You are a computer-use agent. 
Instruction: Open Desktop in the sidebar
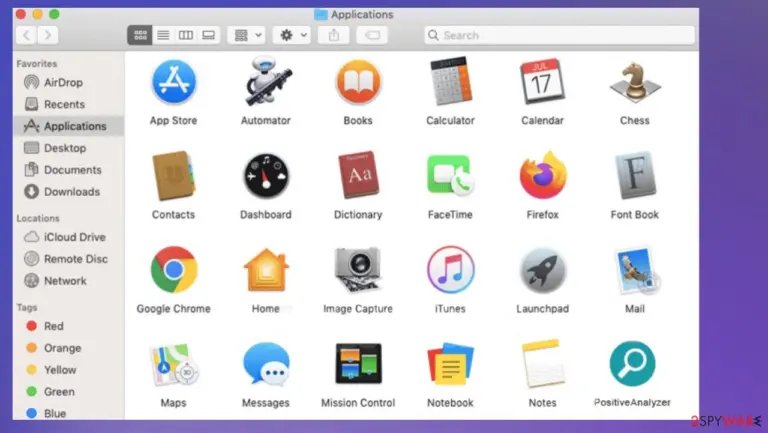point(69,148)
